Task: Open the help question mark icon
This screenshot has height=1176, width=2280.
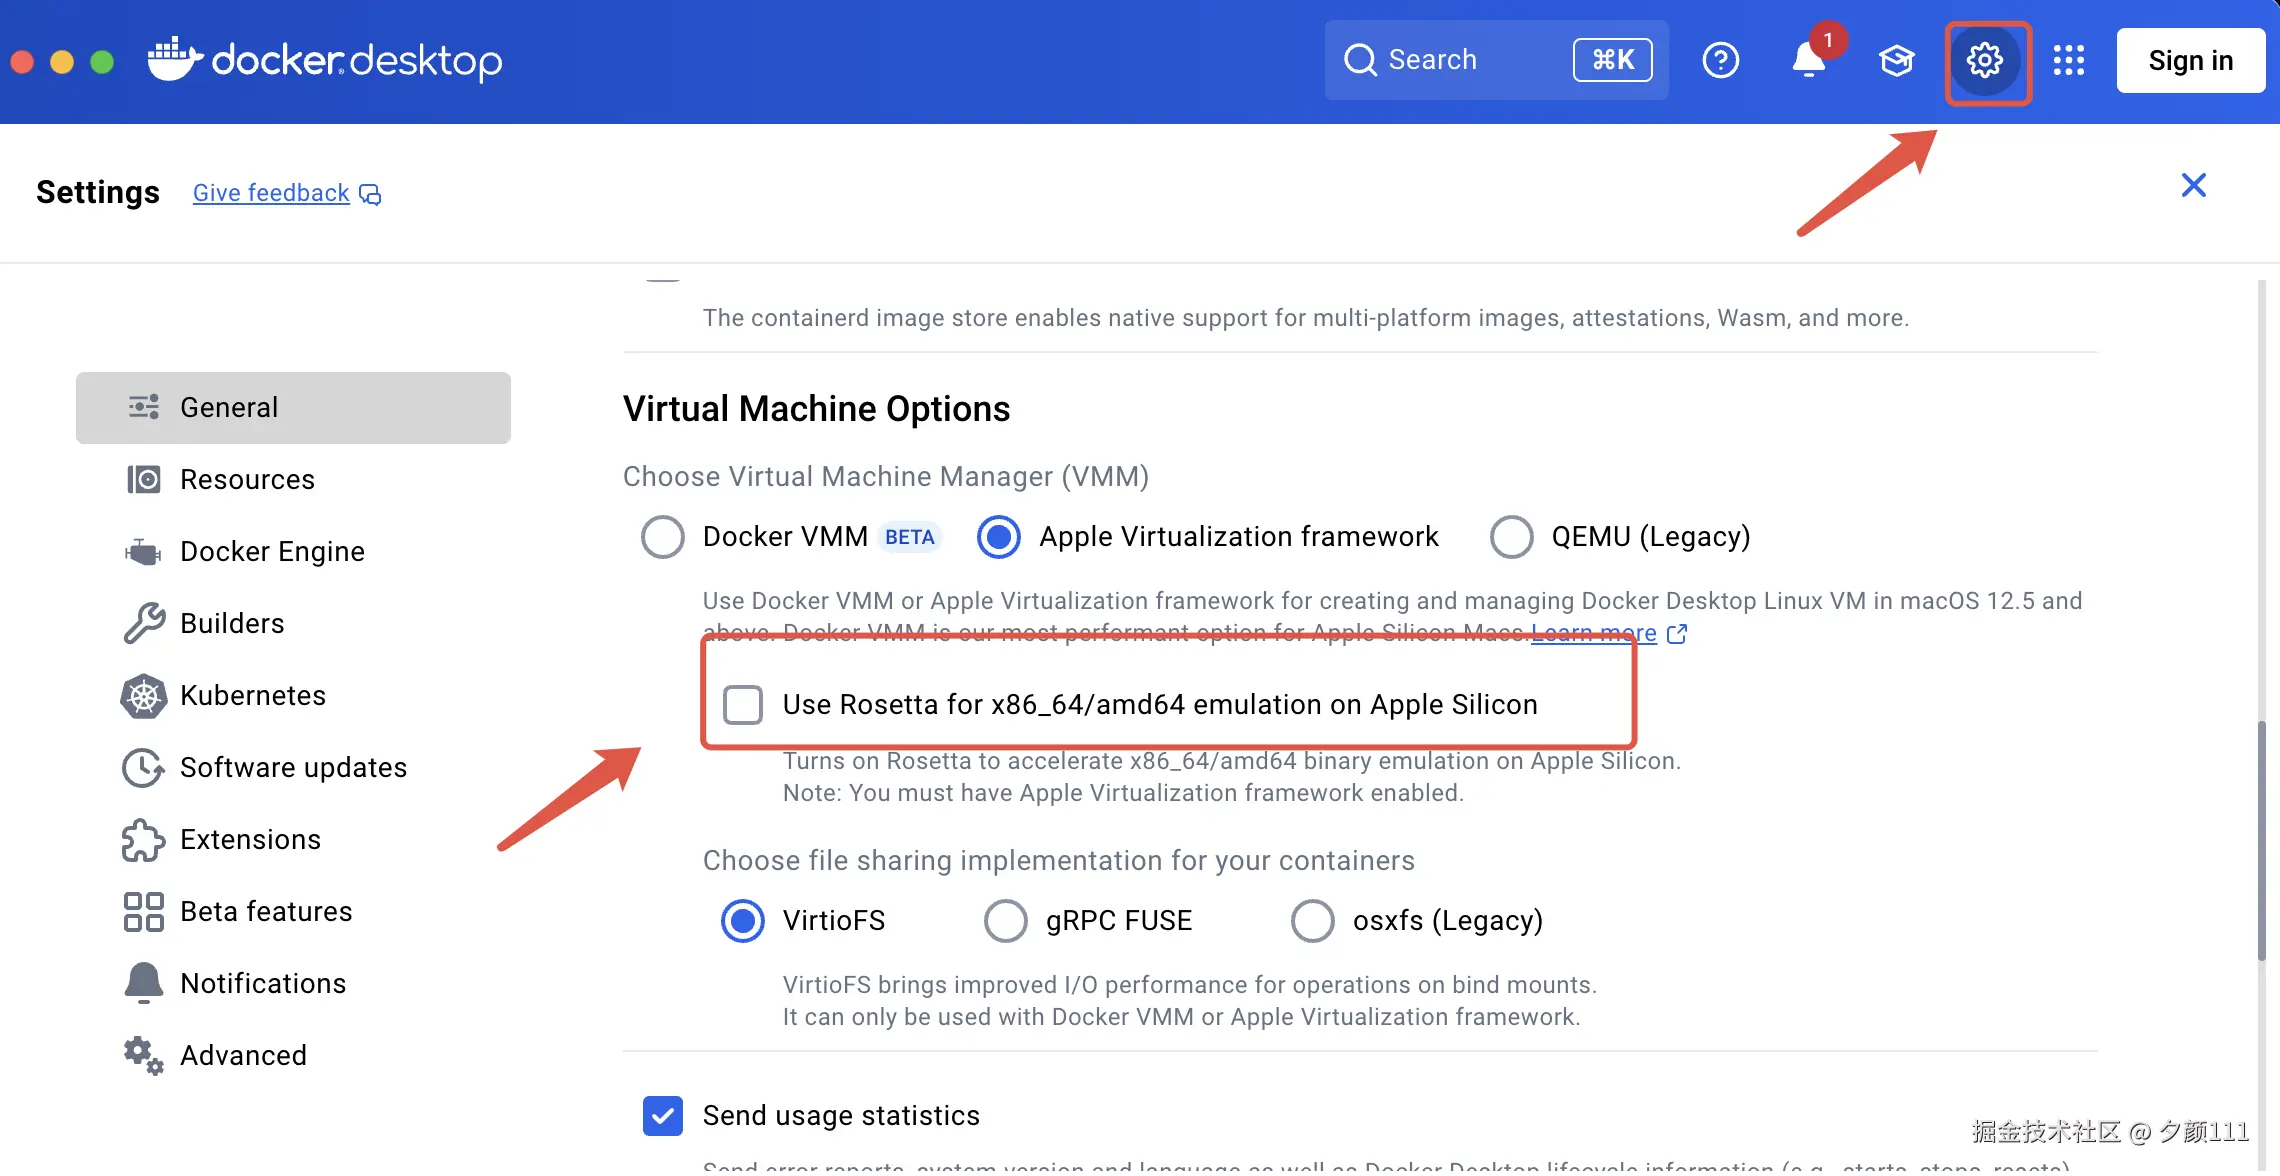Action: click(1721, 61)
